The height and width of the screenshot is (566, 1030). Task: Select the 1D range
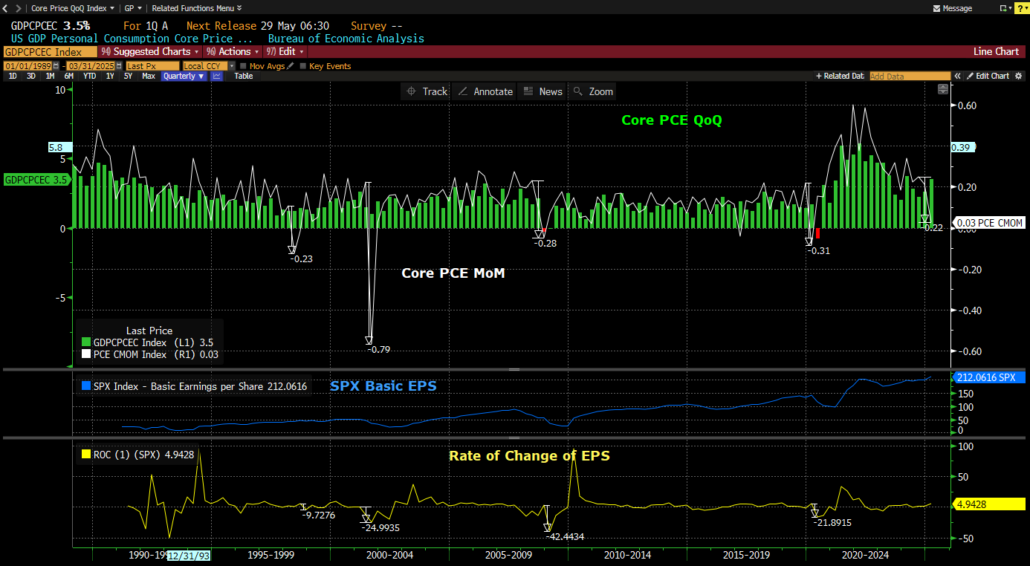point(12,76)
